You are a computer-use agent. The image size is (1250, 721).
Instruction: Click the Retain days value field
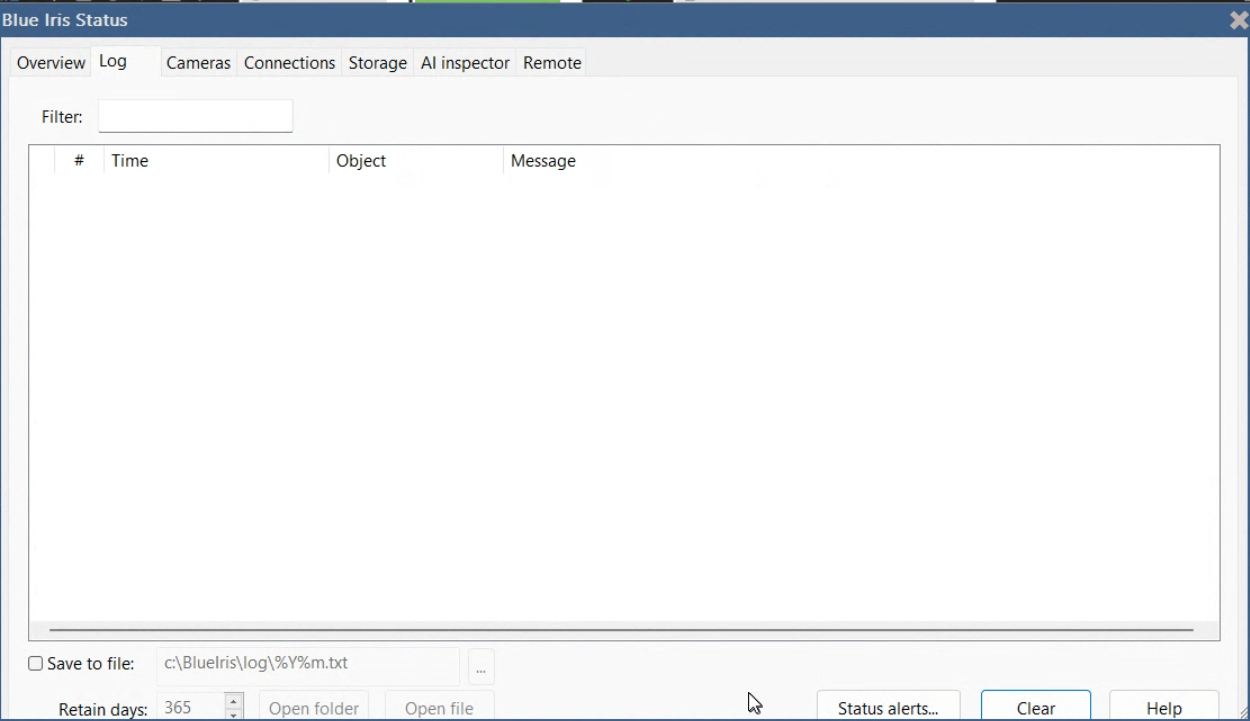pyautogui.click(x=190, y=708)
